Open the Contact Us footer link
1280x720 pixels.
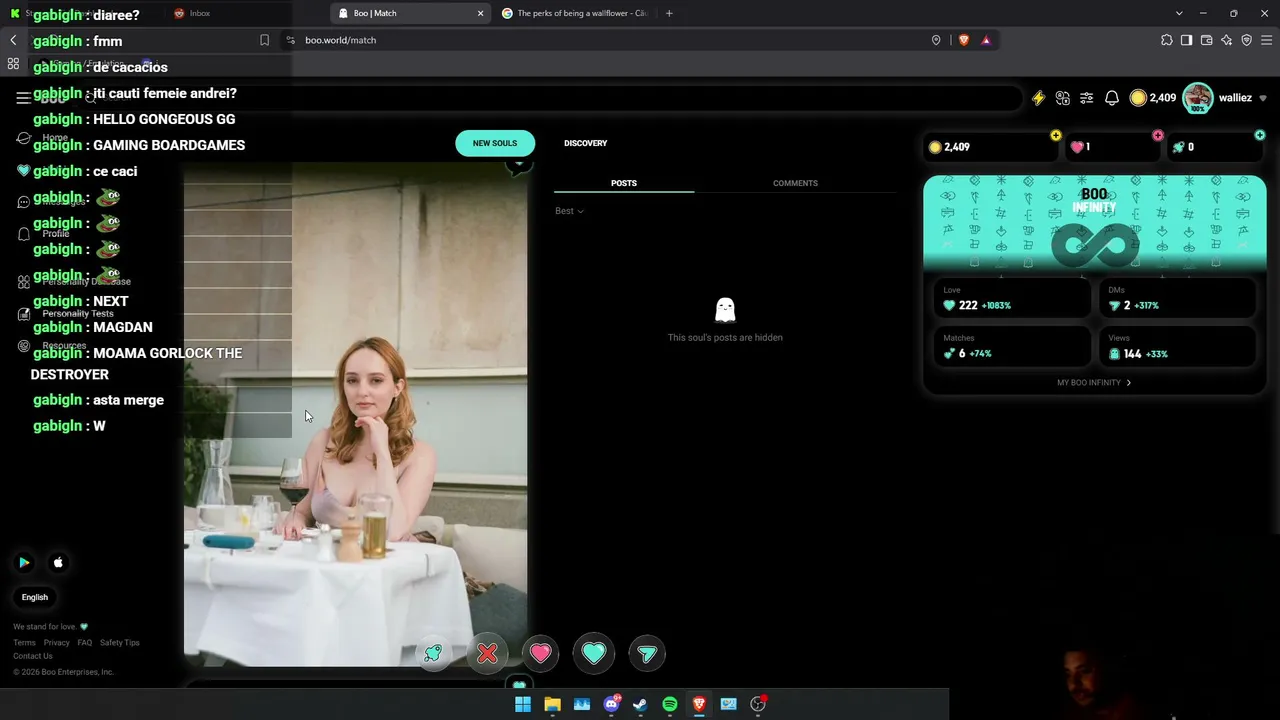[33, 656]
